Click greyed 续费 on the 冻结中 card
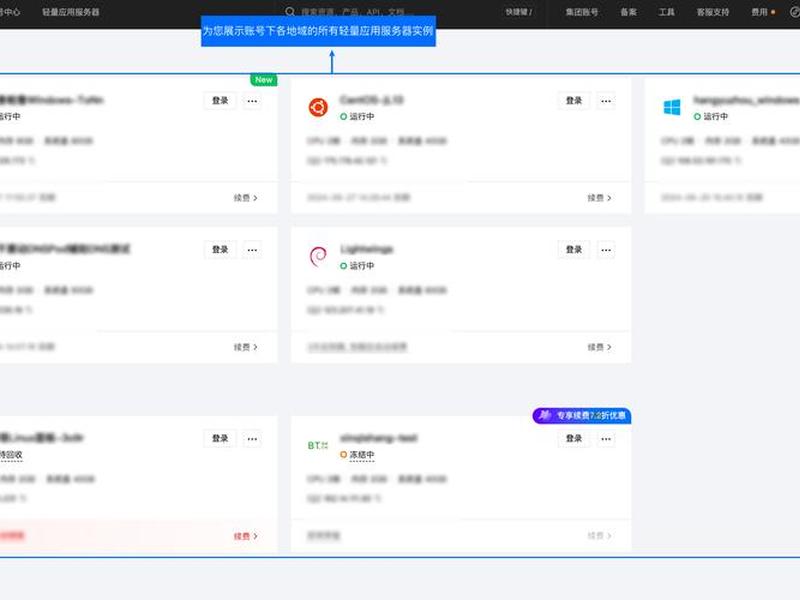The image size is (800, 600). 599,536
